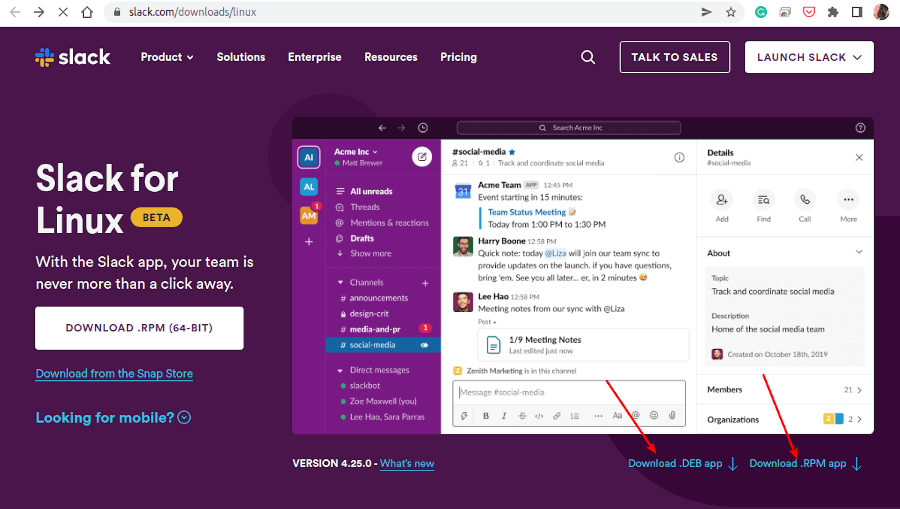Open the browser extensions puzzle icon
The image size is (900, 509).
click(832, 12)
